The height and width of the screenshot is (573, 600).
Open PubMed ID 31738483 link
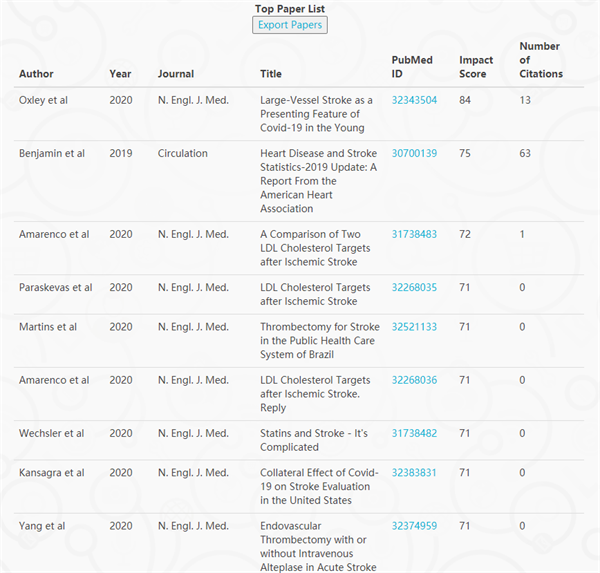(414, 234)
